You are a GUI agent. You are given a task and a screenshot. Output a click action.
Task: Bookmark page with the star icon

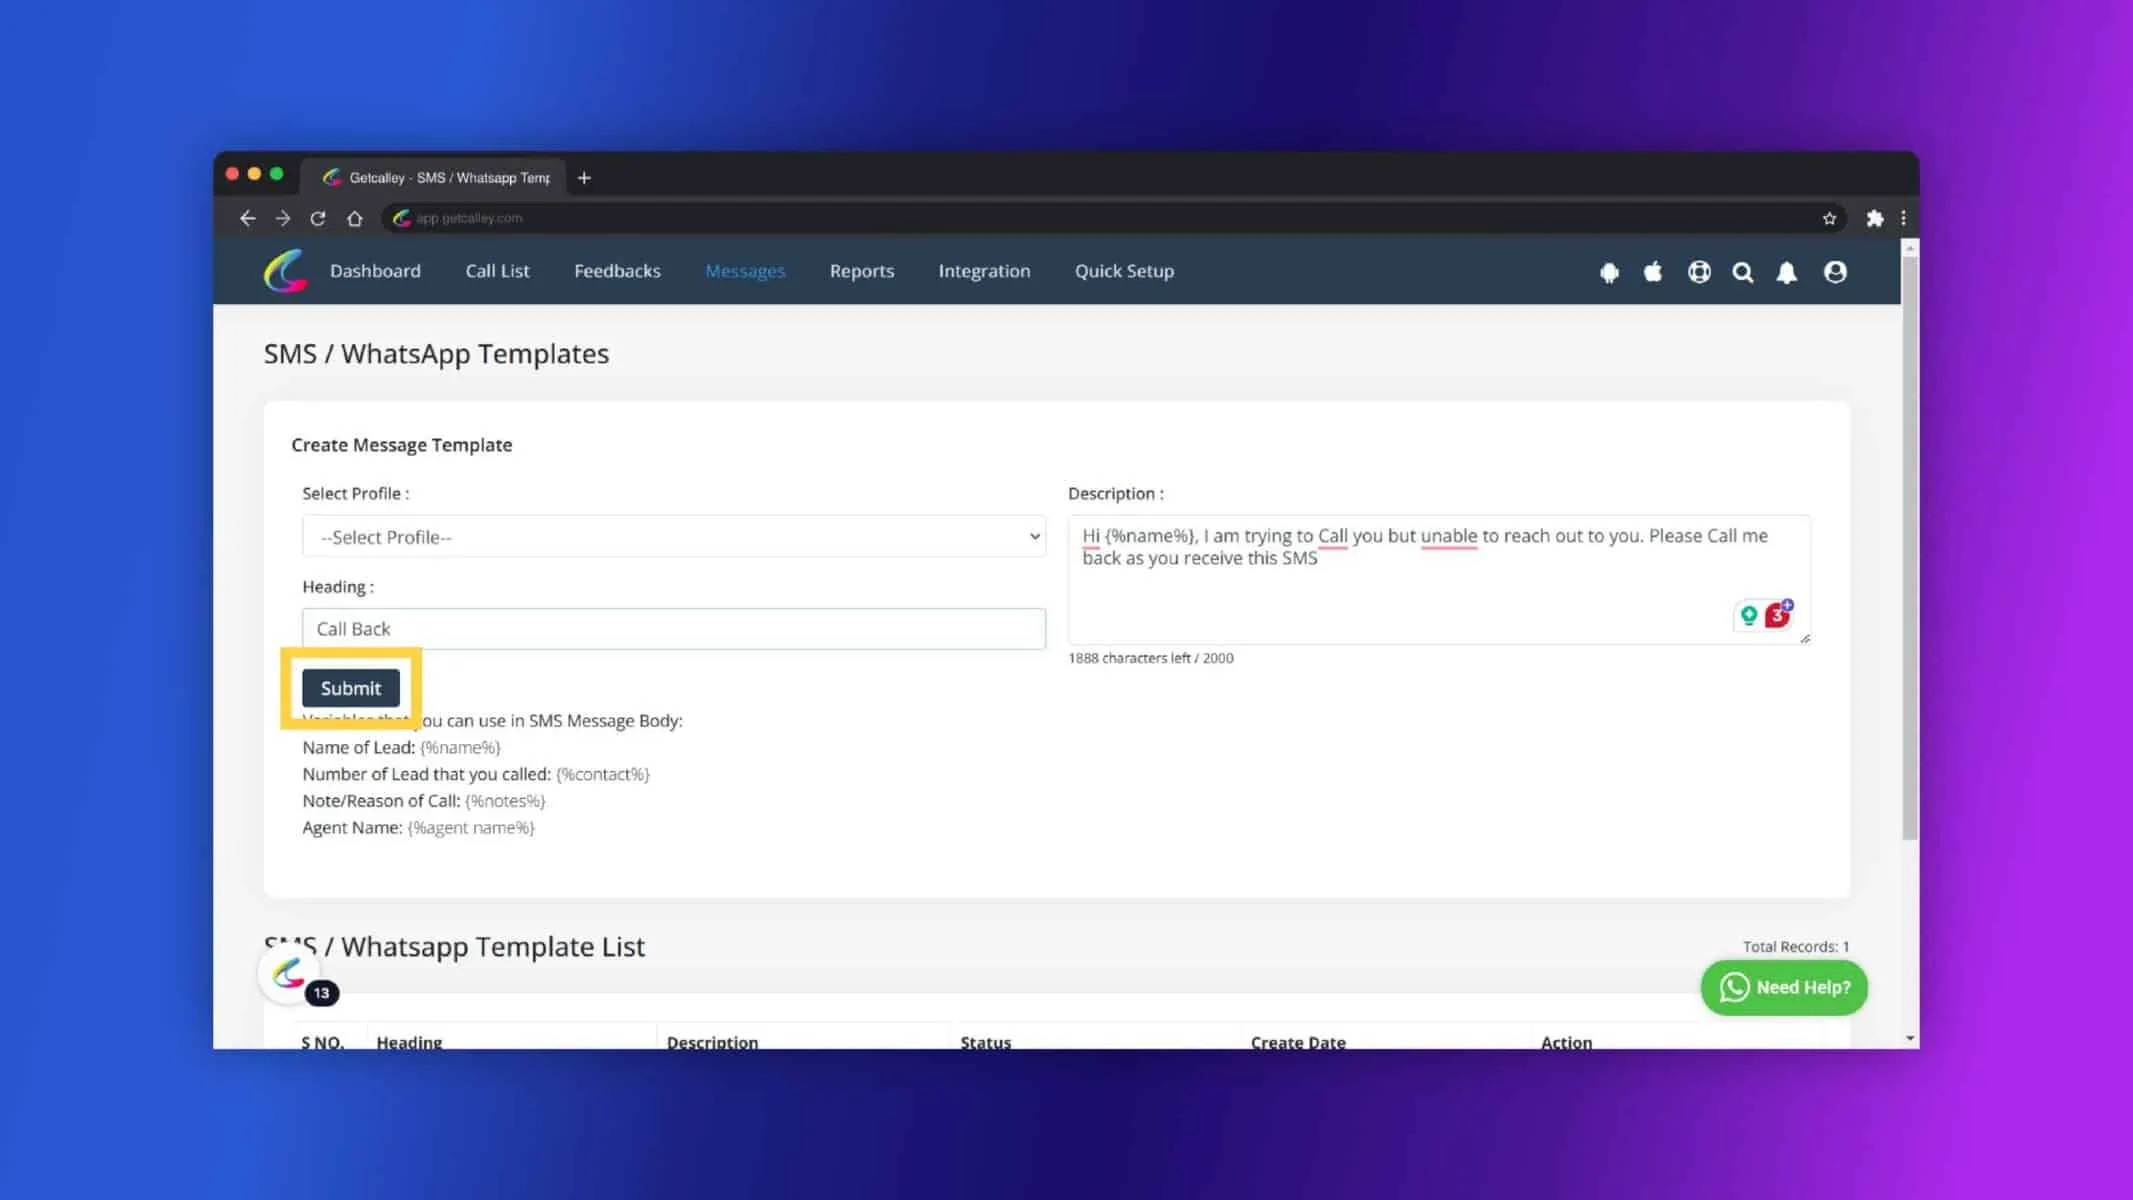point(1829,218)
